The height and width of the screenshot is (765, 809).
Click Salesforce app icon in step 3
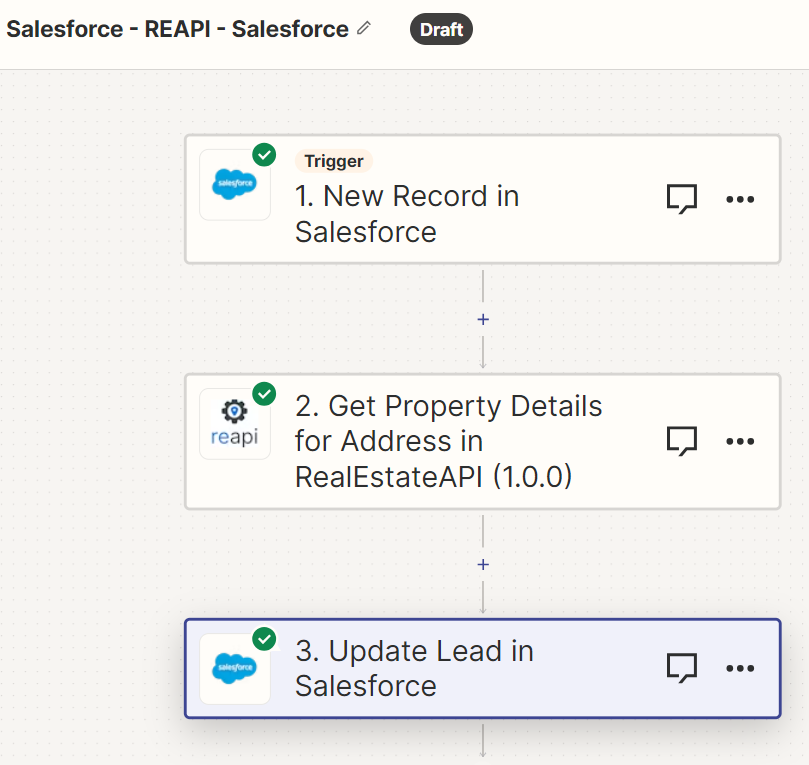click(235, 669)
